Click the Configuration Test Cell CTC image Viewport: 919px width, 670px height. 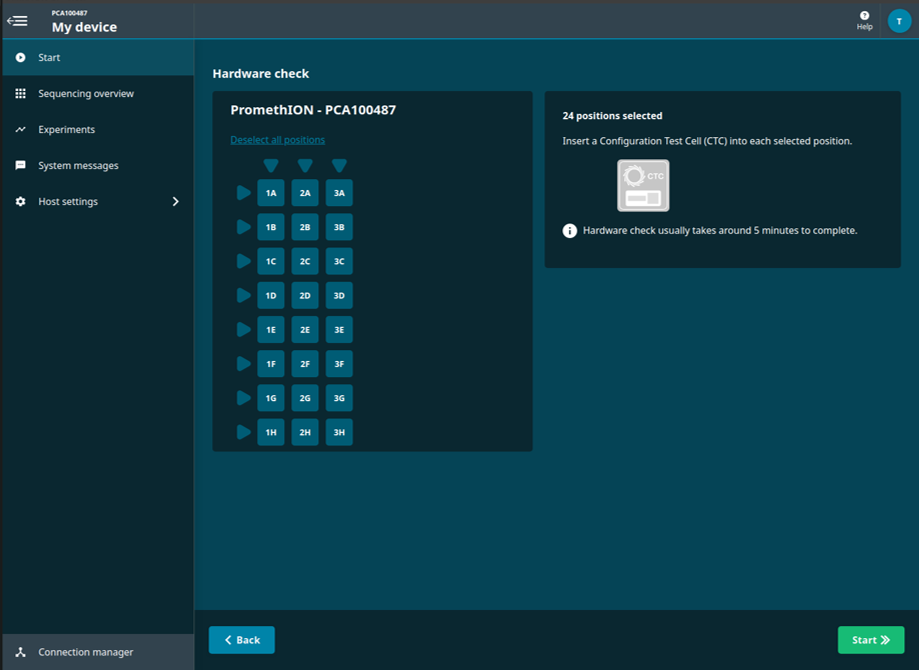643,185
